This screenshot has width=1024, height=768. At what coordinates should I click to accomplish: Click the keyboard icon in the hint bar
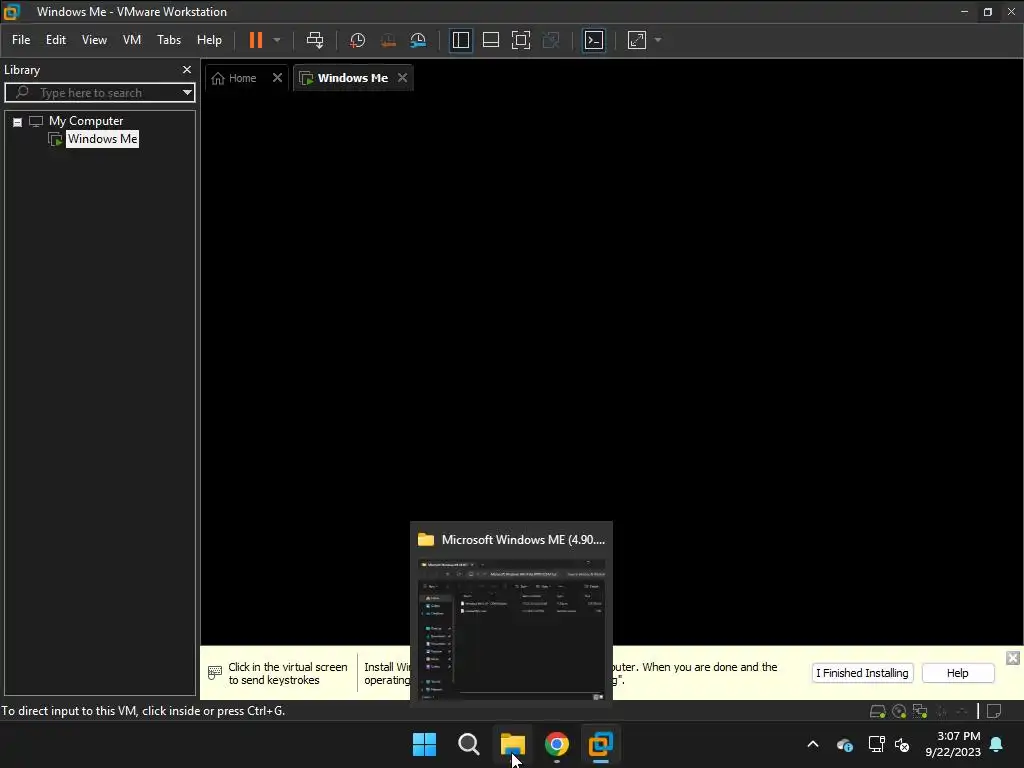(x=214, y=673)
